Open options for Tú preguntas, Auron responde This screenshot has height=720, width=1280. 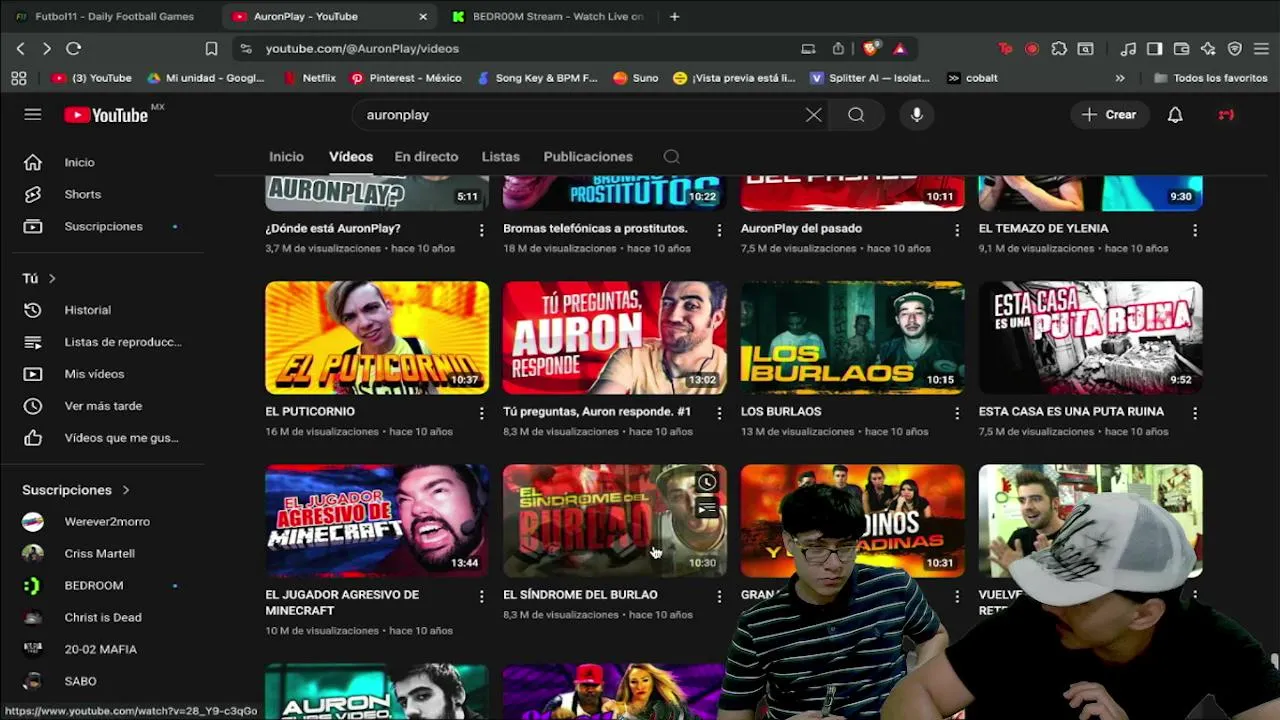click(719, 413)
